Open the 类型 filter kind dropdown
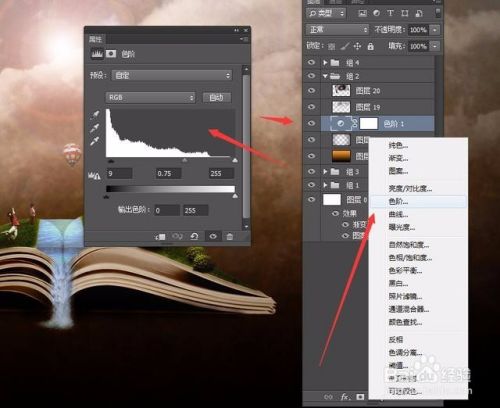This screenshot has height=408, width=500. click(326, 13)
